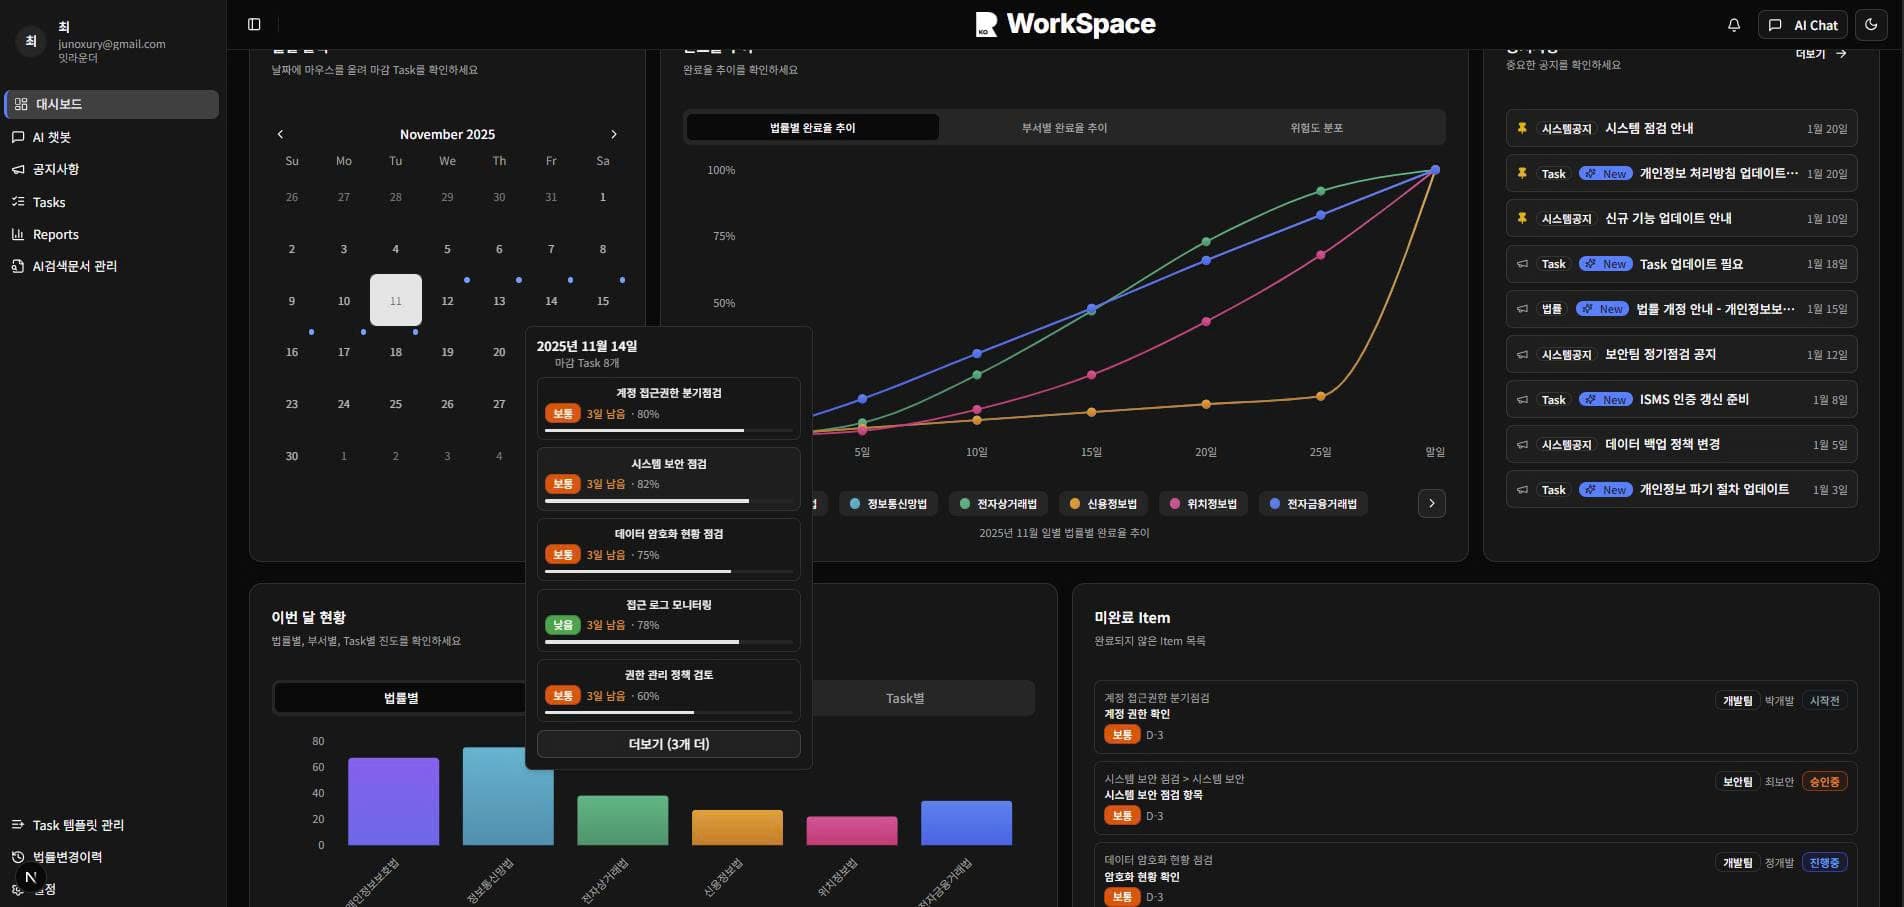The image size is (1904, 907).
Task: Toggle the sidebar collapse icon
Action: [x=254, y=25]
